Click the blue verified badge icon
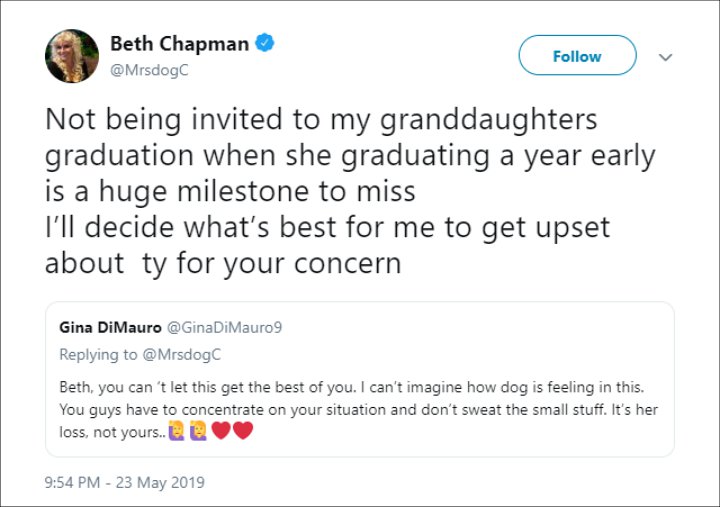This screenshot has height=507, width=720. click(x=265, y=43)
